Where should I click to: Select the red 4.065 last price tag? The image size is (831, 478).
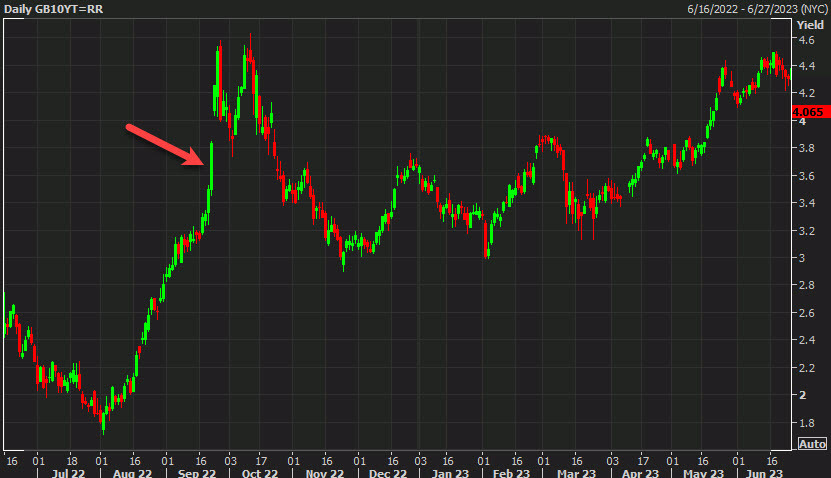coord(809,112)
